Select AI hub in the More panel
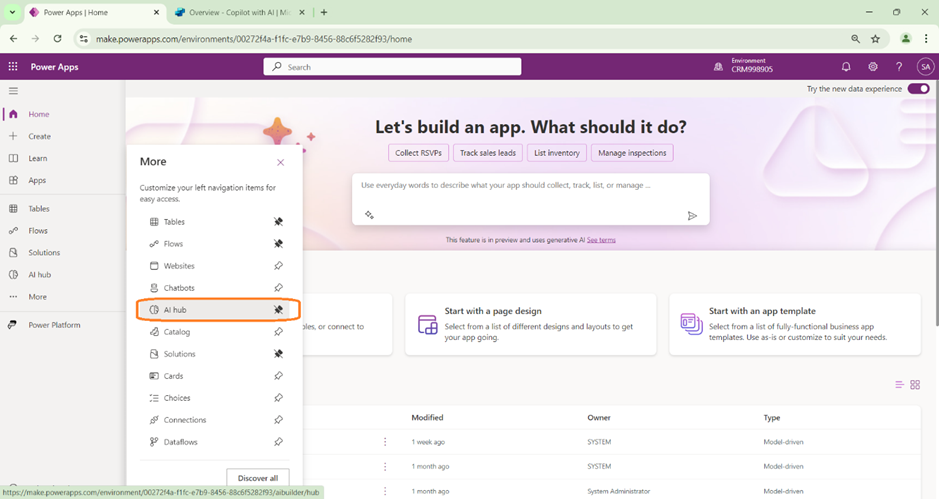The height and width of the screenshot is (499, 939). coord(176,310)
